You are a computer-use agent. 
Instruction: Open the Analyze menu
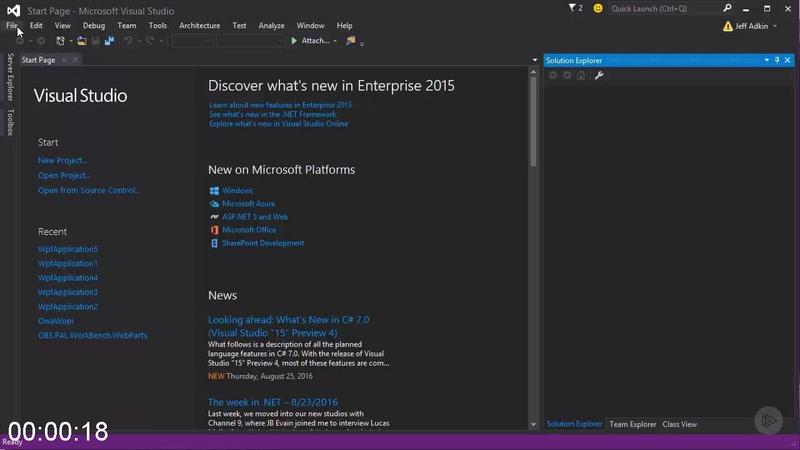click(x=271, y=26)
